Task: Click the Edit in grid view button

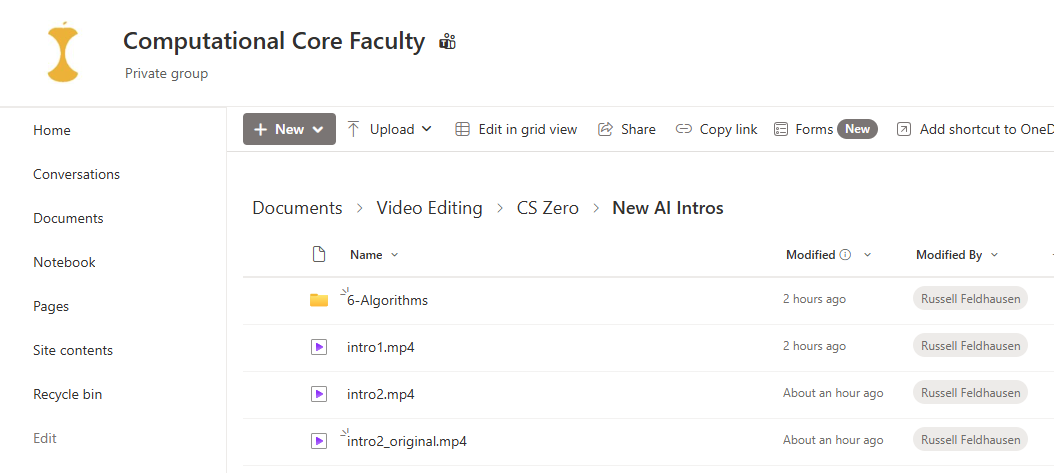Action: point(516,129)
